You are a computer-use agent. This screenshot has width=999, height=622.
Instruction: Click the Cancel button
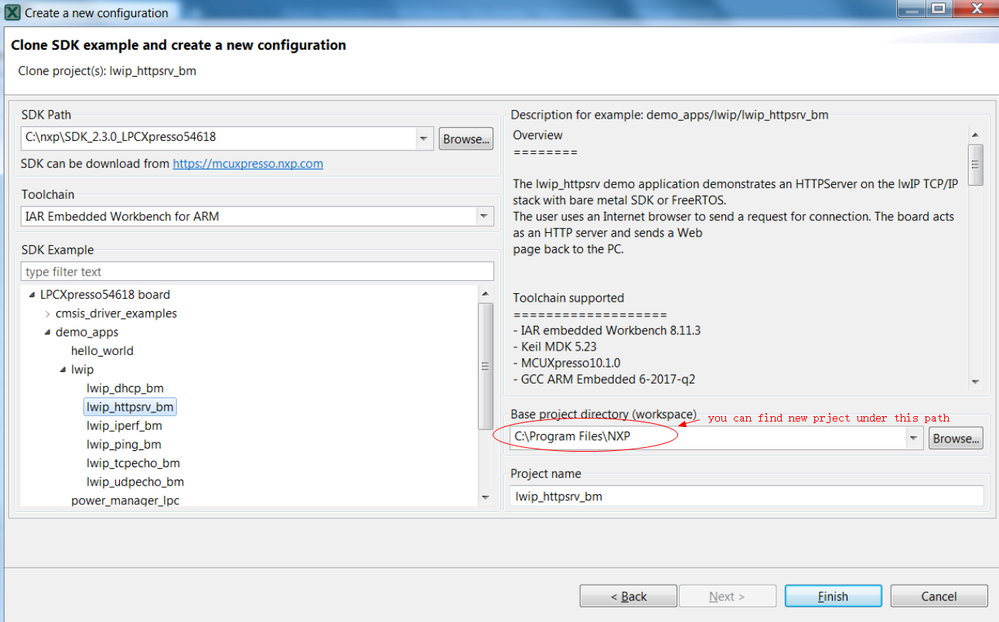click(x=938, y=596)
